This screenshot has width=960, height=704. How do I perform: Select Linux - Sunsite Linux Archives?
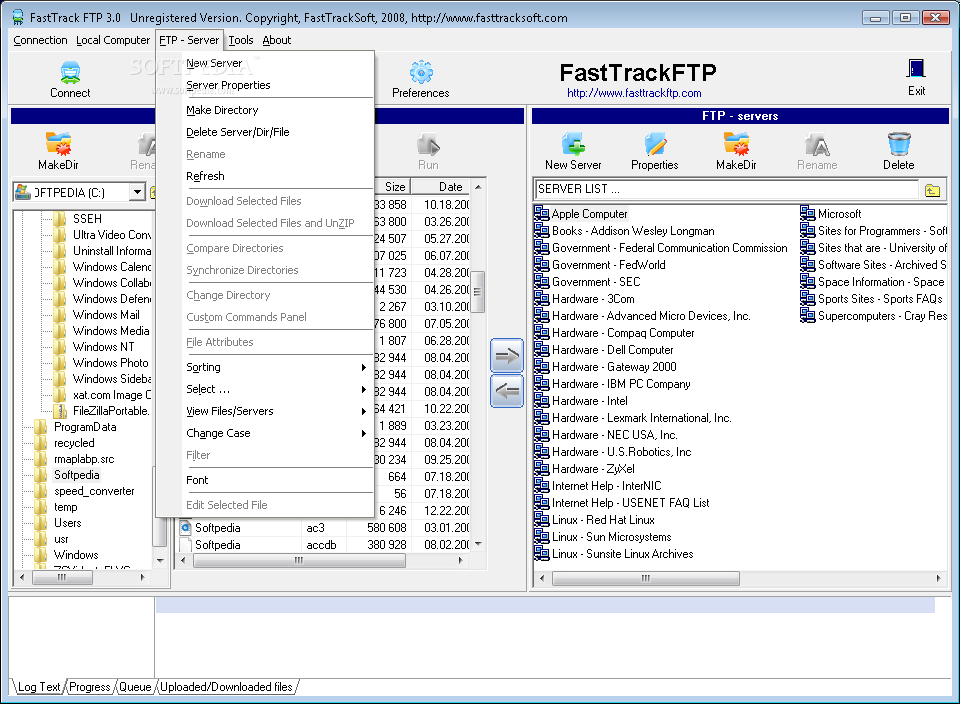(x=613, y=553)
